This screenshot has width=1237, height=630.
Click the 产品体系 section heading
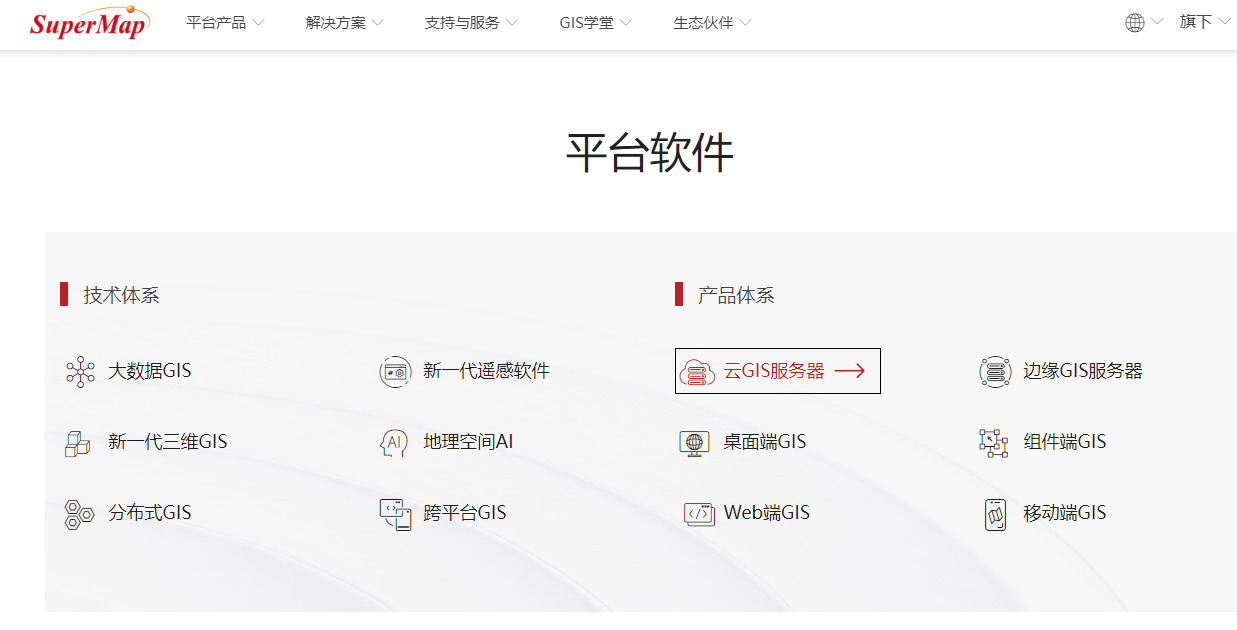pyautogui.click(x=736, y=295)
